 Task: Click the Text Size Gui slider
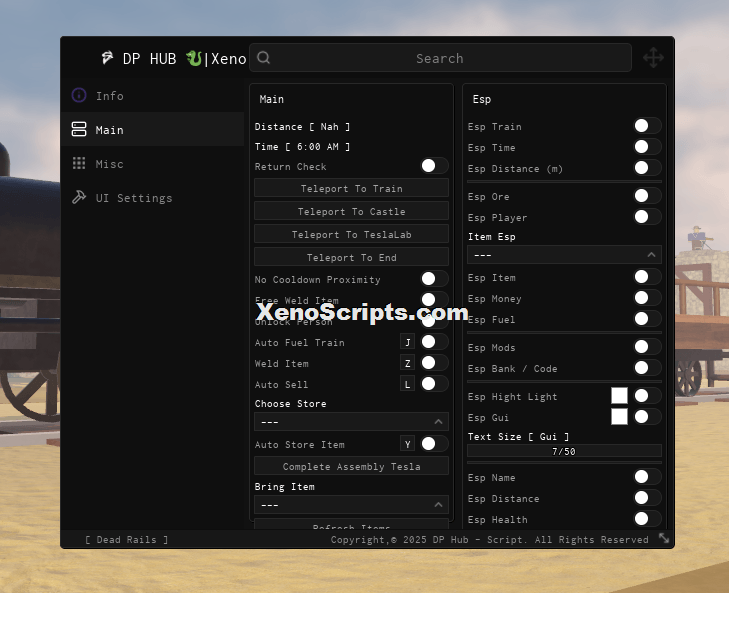[x=564, y=451]
